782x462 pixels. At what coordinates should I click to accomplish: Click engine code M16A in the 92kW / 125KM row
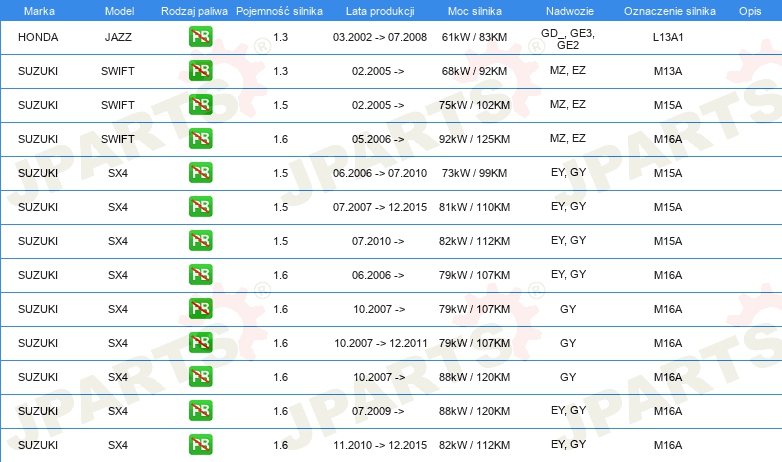668,139
